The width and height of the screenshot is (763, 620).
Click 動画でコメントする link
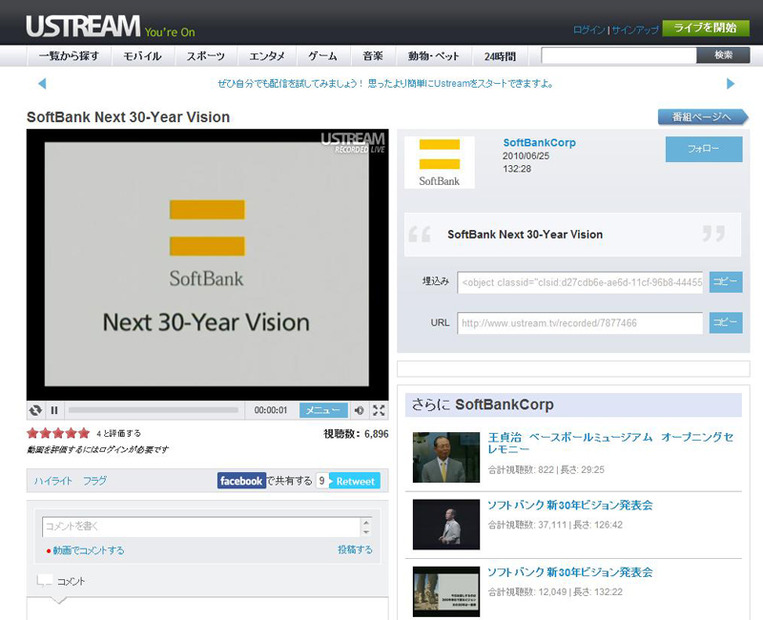coord(88,550)
